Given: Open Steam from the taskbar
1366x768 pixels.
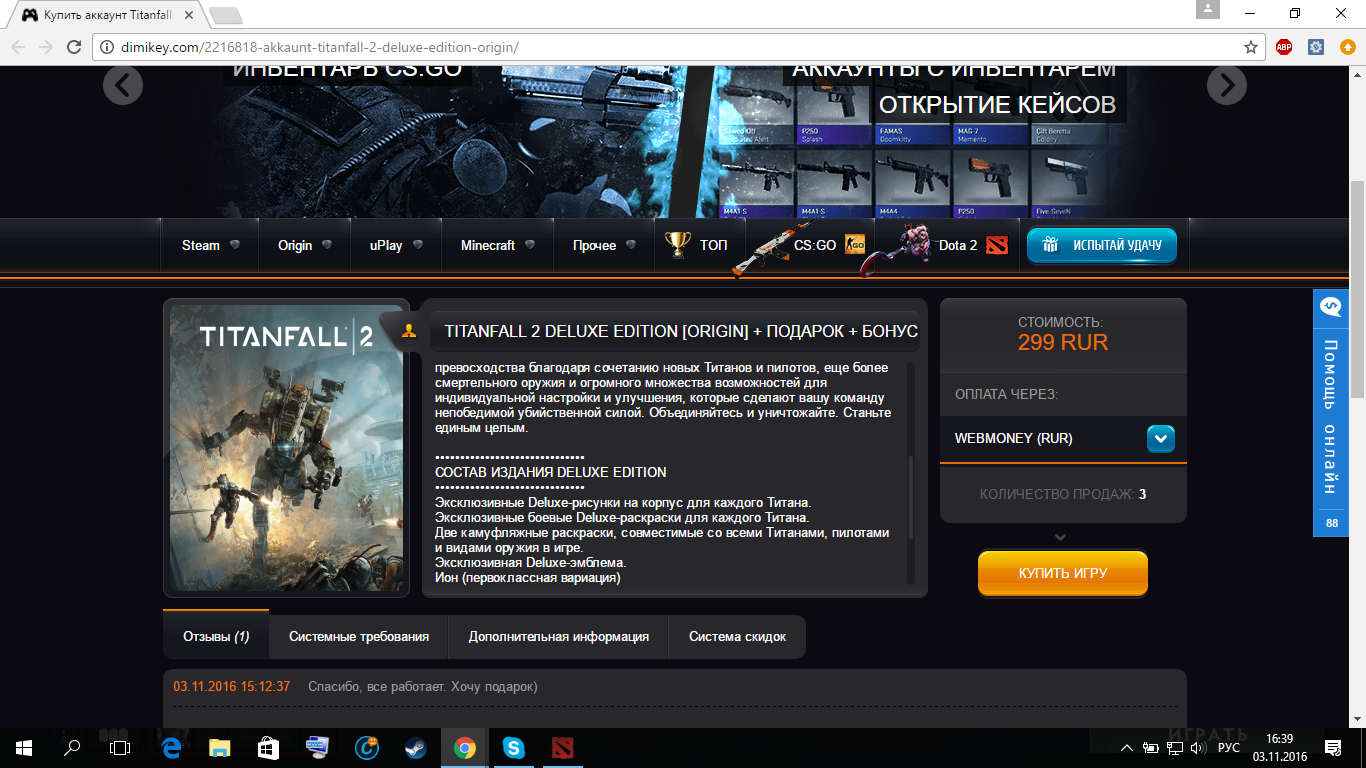Looking at the screenshot, I should 415,747.
